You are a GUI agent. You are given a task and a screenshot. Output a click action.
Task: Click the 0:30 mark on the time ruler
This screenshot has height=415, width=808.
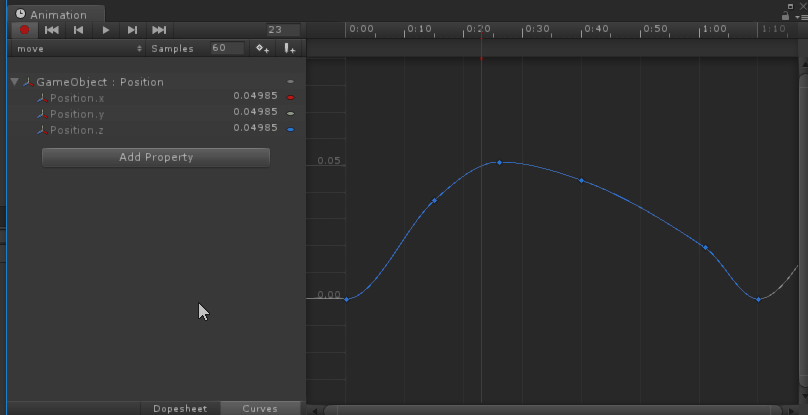point(536,29)
